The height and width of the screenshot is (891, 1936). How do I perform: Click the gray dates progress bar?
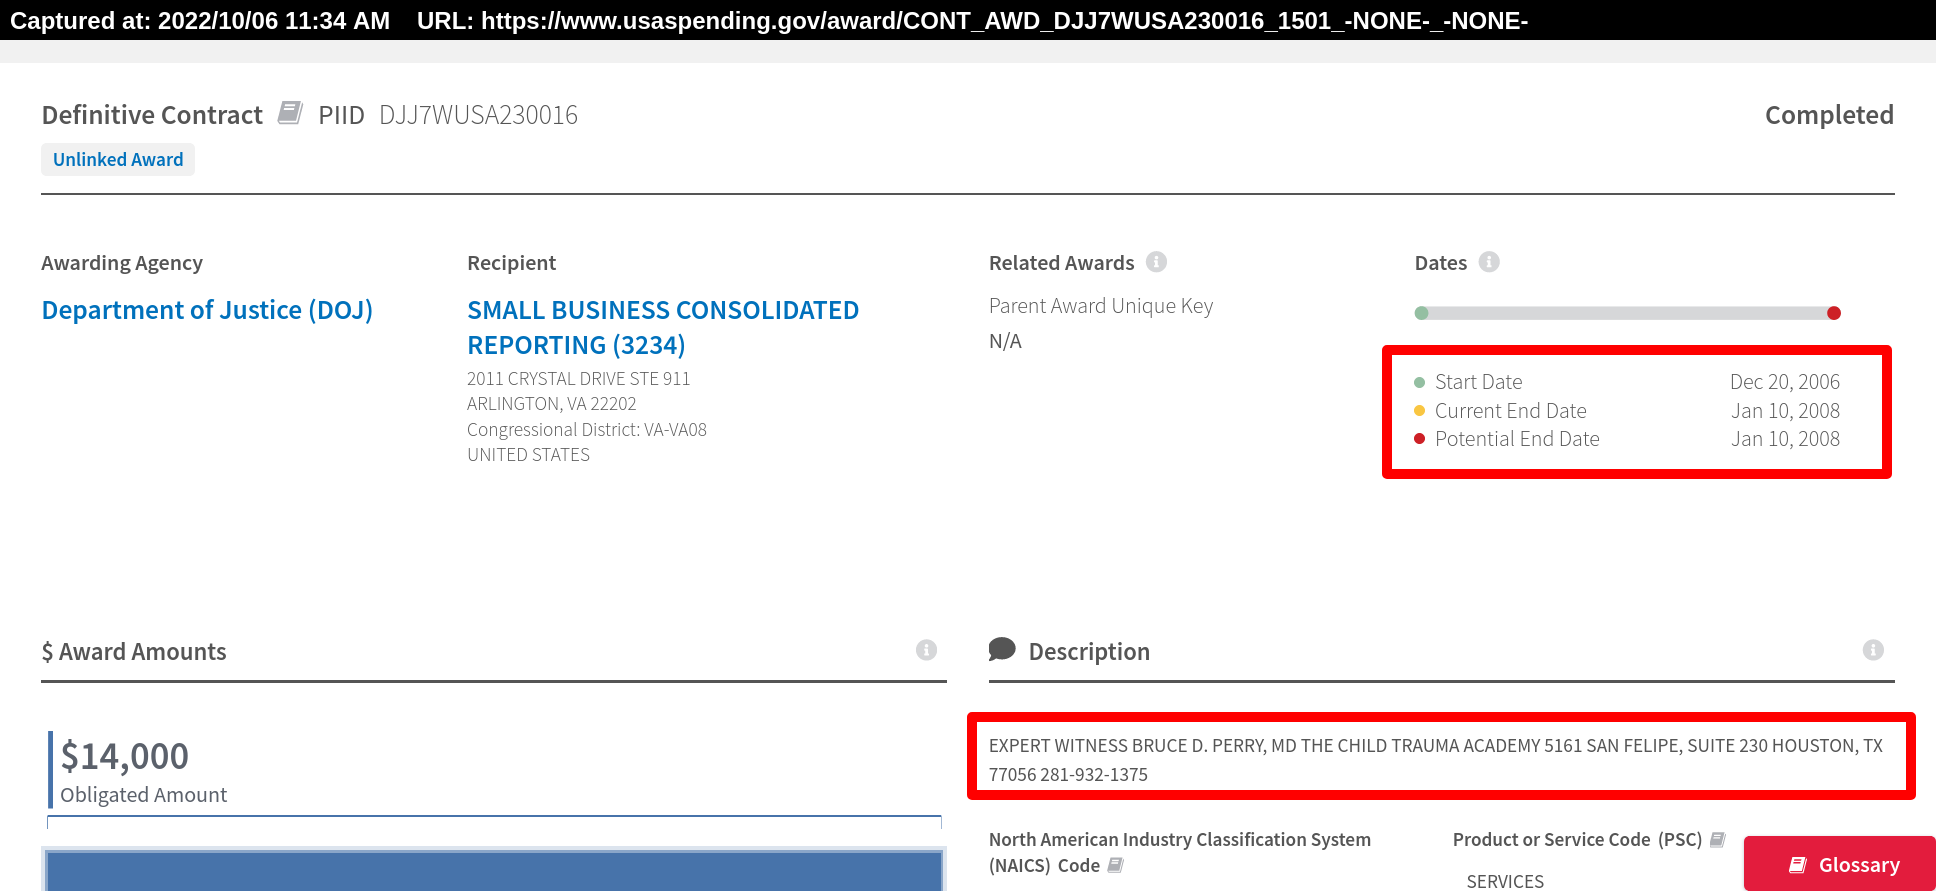(x=1628, y=313)
